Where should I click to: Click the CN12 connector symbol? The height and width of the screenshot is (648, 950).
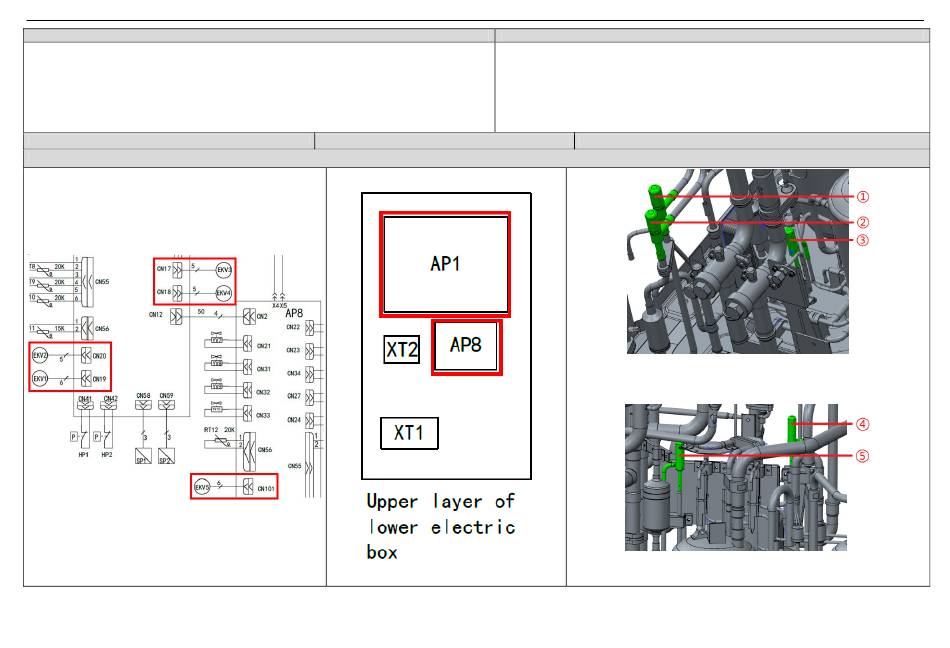point(176,316)
